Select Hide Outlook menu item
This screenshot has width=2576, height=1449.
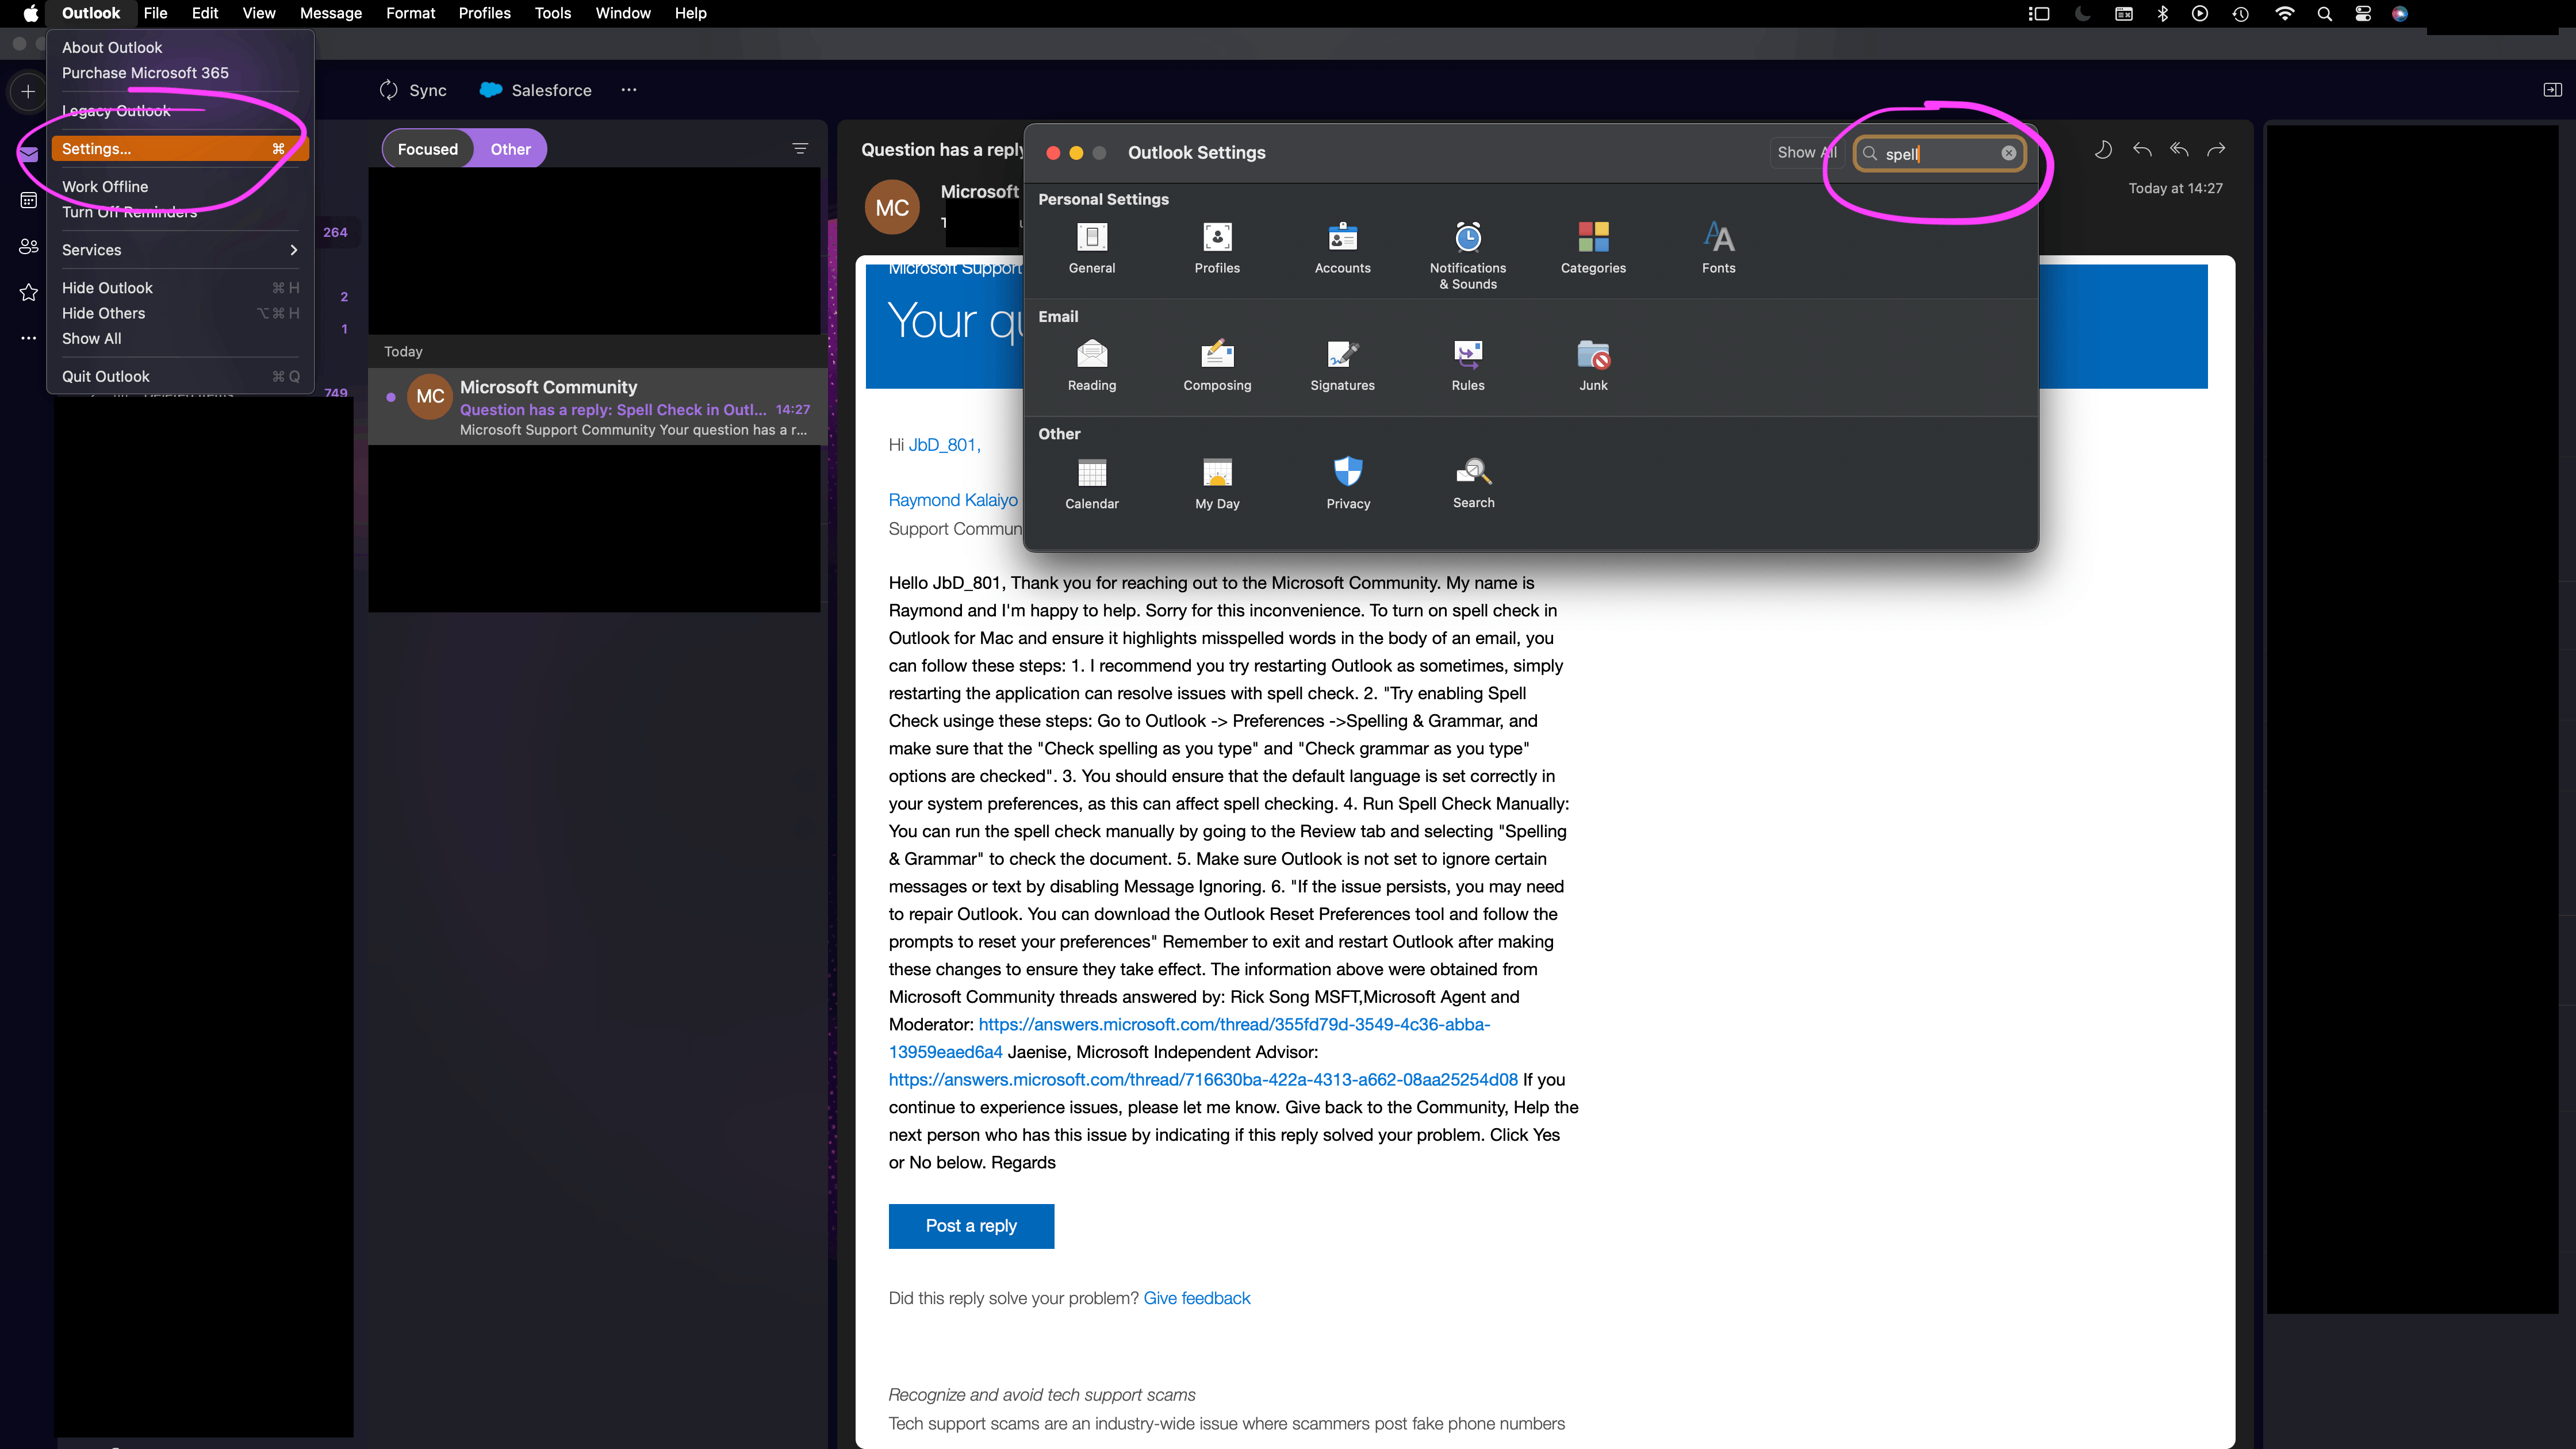(180, 288)
